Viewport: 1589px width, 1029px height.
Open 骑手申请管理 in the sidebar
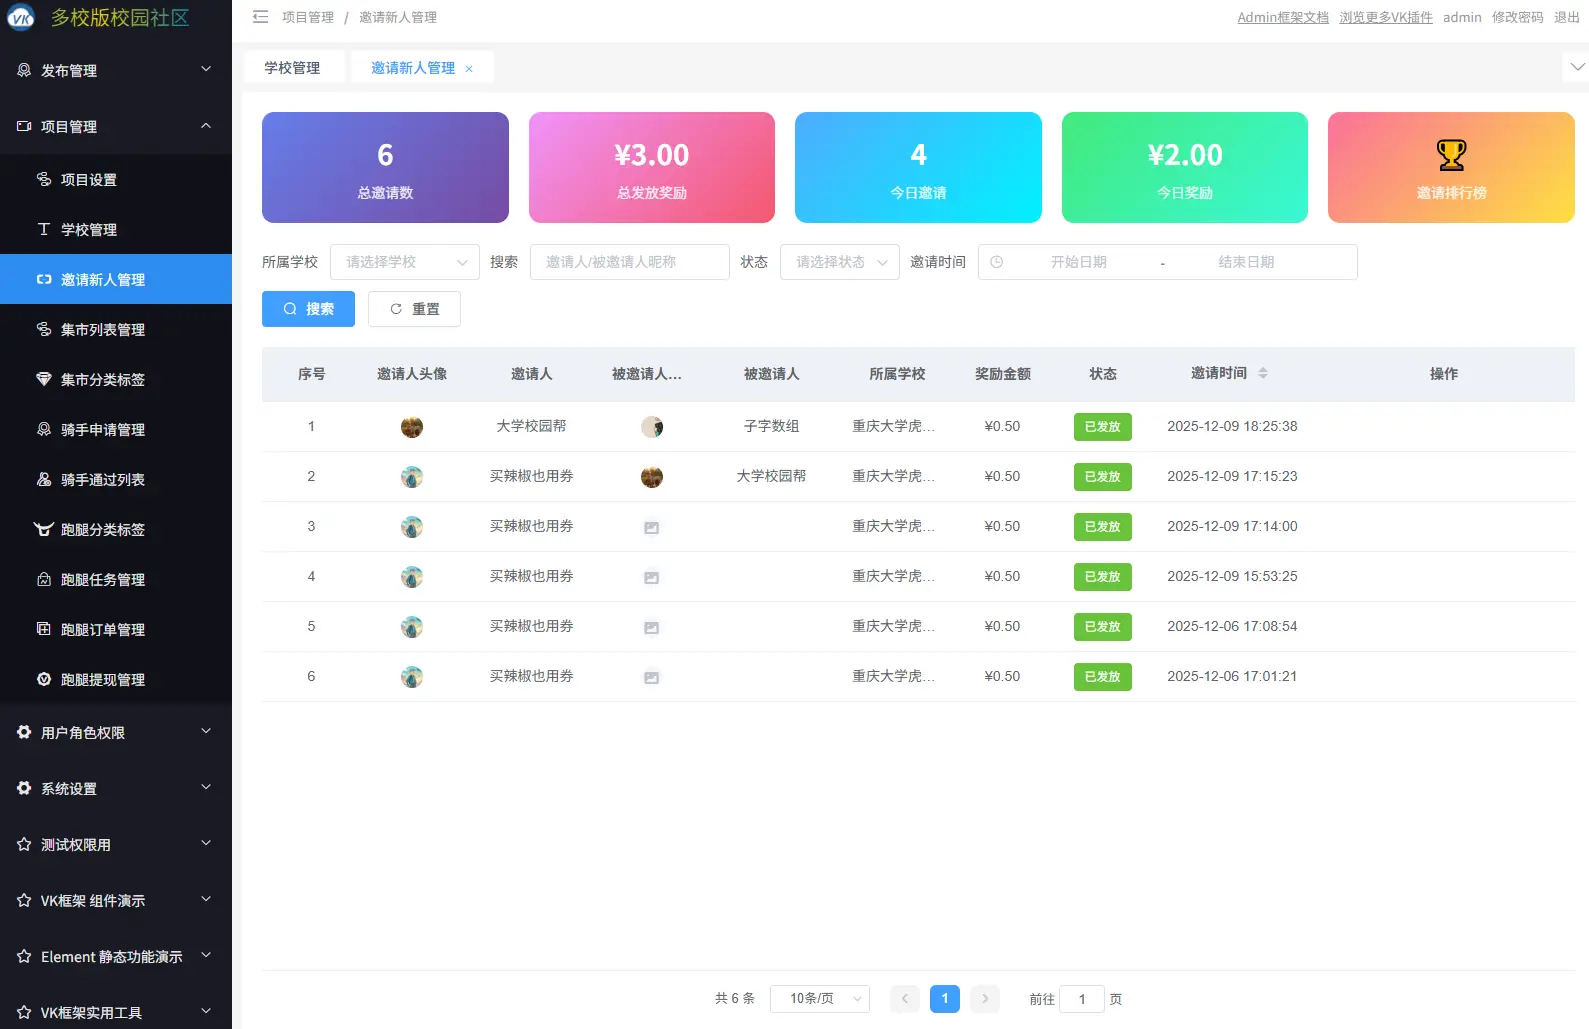[103, 430]
